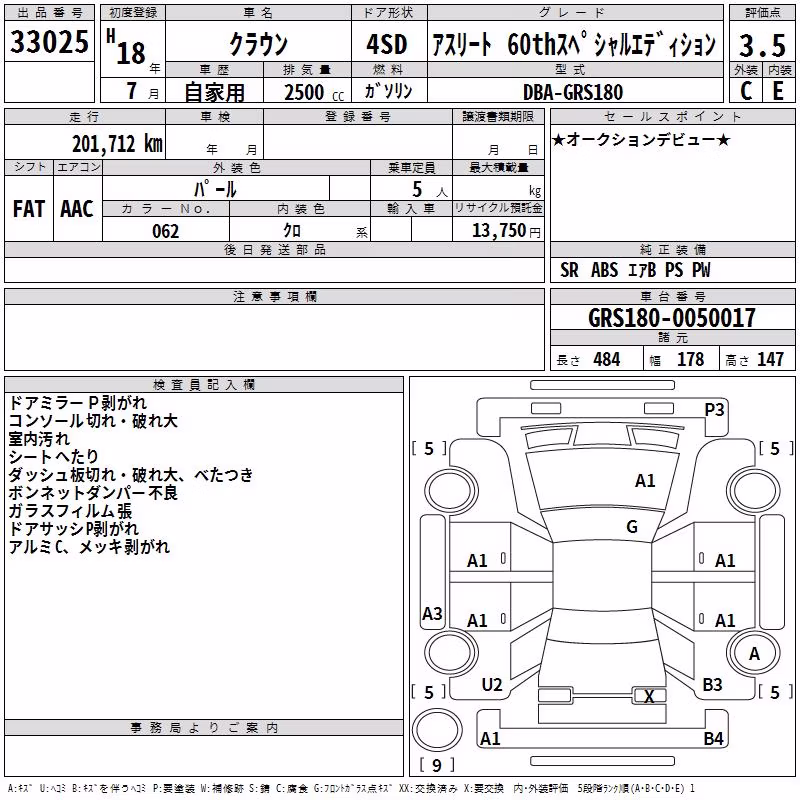The image size is (800, 800).
Task: Click the color number 062
Action: pyautogui.click(x=166, y=231)
